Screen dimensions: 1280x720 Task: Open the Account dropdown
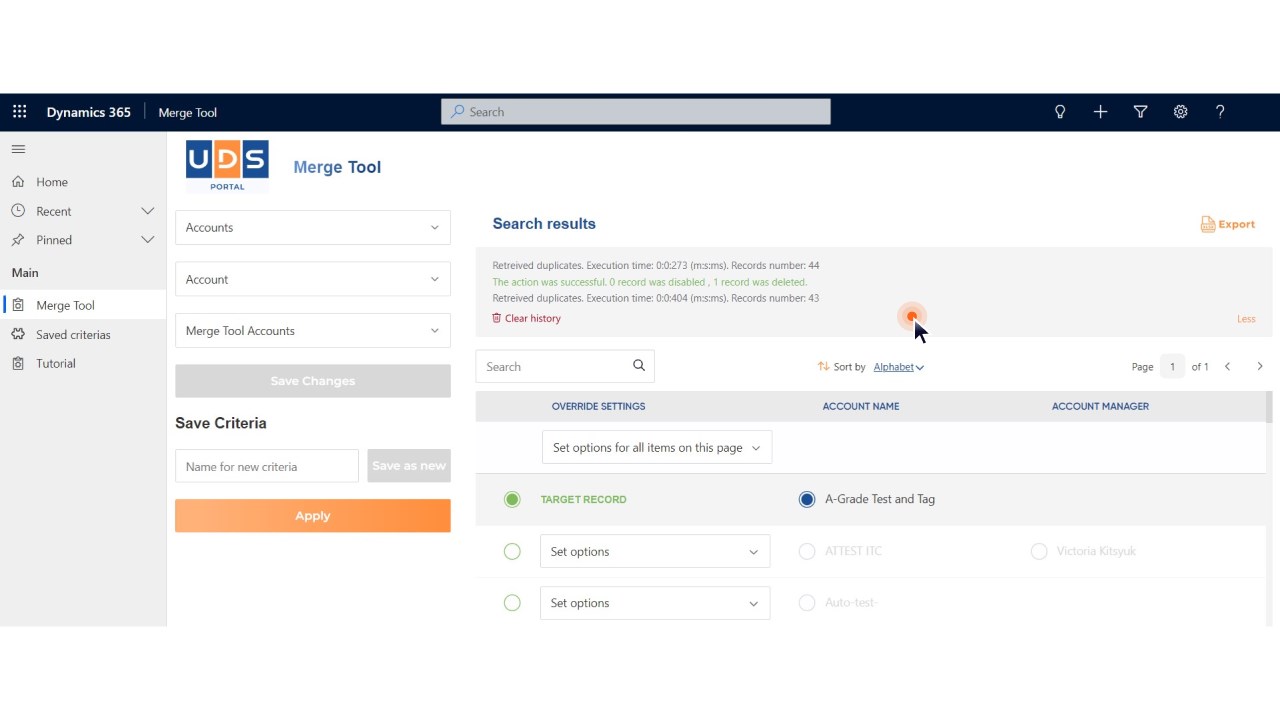[x=313, y=279]
